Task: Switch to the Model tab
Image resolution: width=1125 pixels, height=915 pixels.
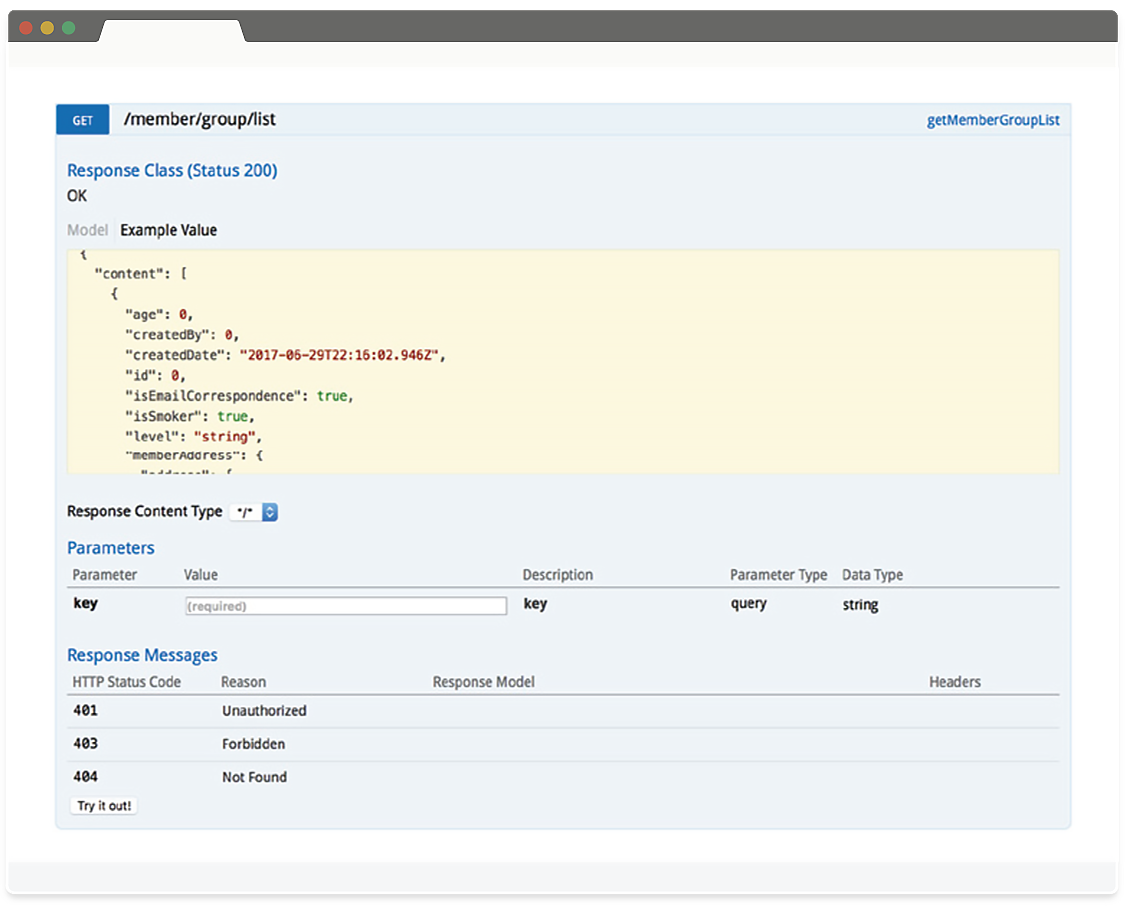Action: click(x=87, y=230)
